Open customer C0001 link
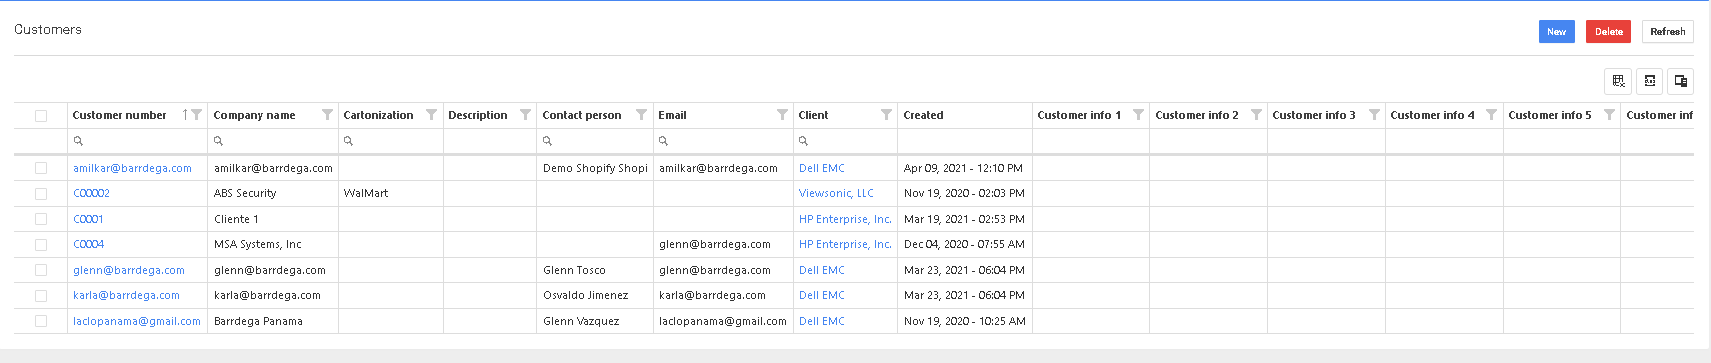The image size is (1711, 363). tap(88, 219)
